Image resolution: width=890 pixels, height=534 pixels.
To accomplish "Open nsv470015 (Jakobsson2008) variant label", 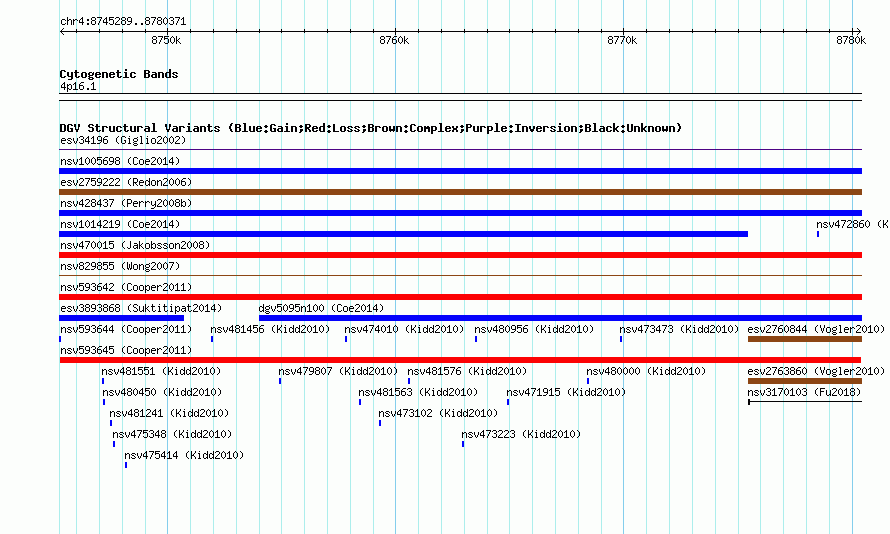I will click(135, 245).
